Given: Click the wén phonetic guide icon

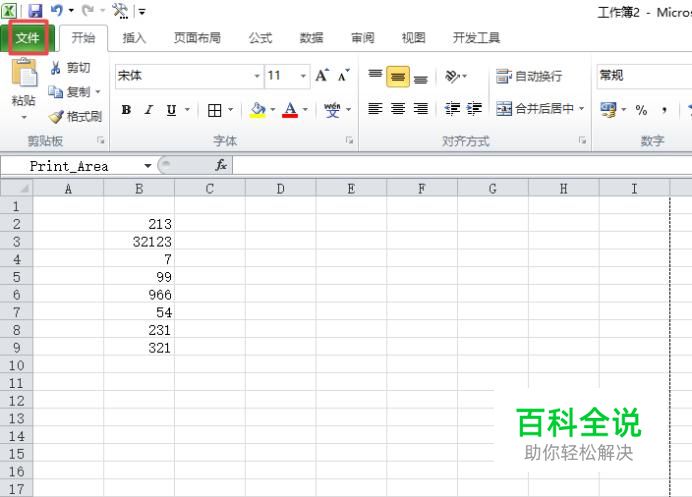Looking at the screenshot, I should coord(332,109).
